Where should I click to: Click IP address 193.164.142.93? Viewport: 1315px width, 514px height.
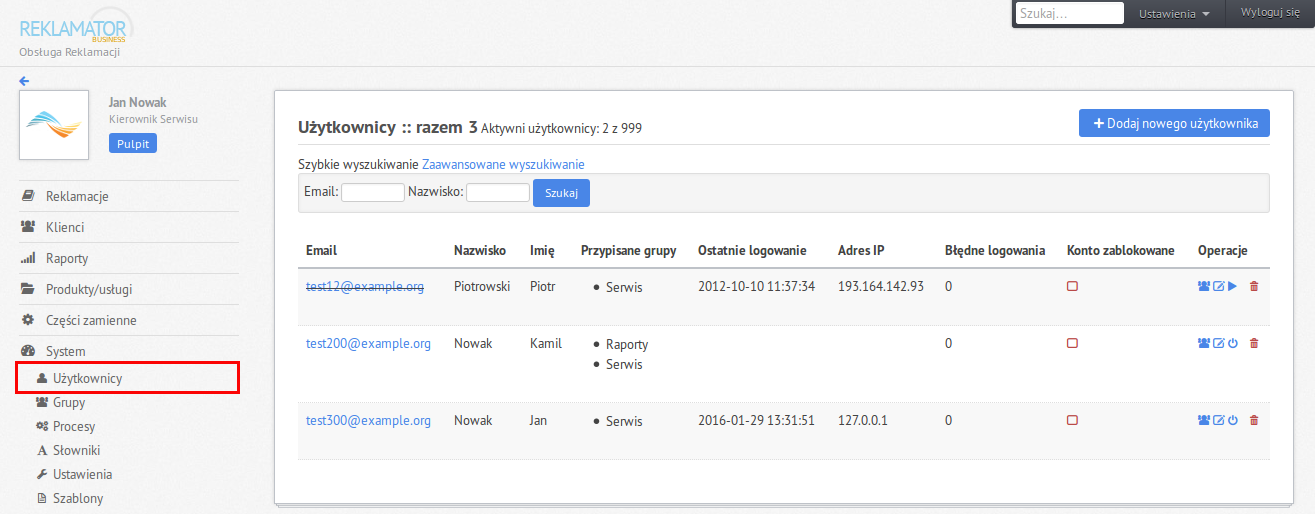881,286
